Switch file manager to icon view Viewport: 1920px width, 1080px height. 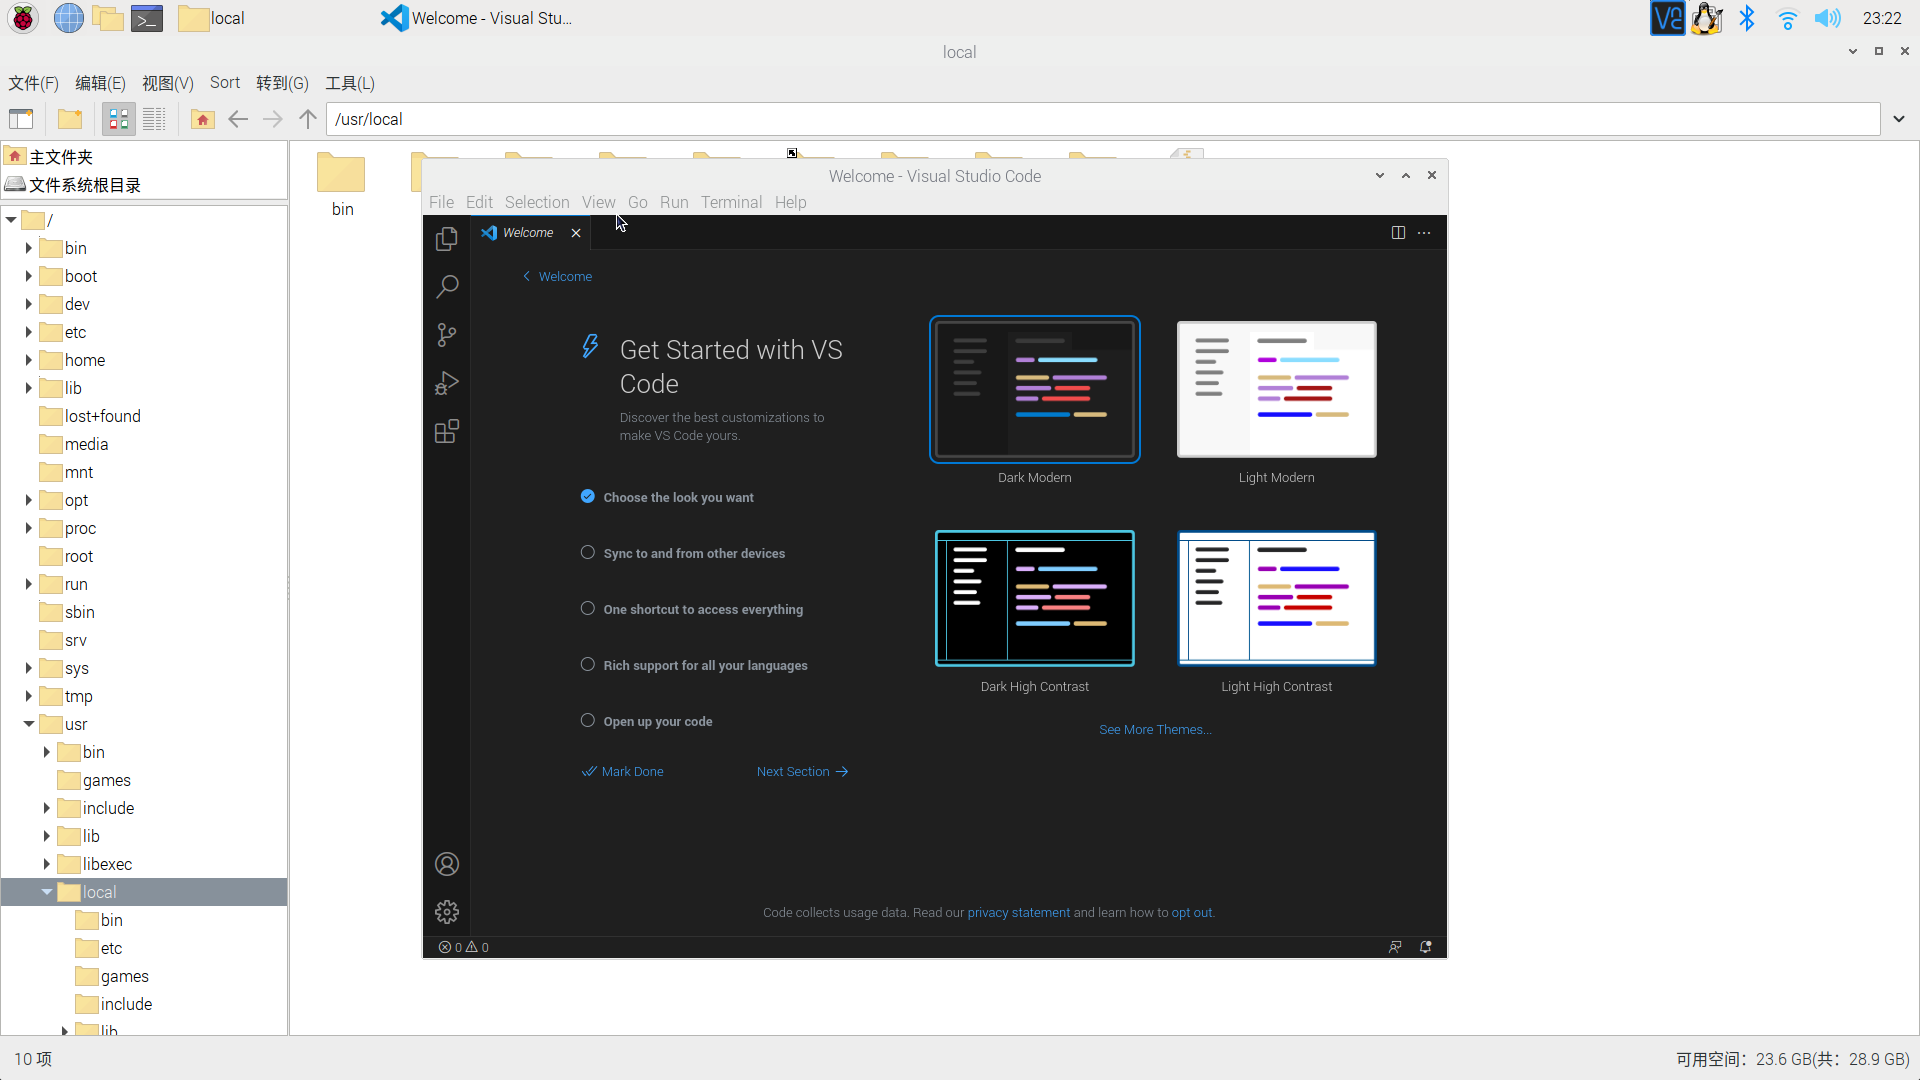119,119
